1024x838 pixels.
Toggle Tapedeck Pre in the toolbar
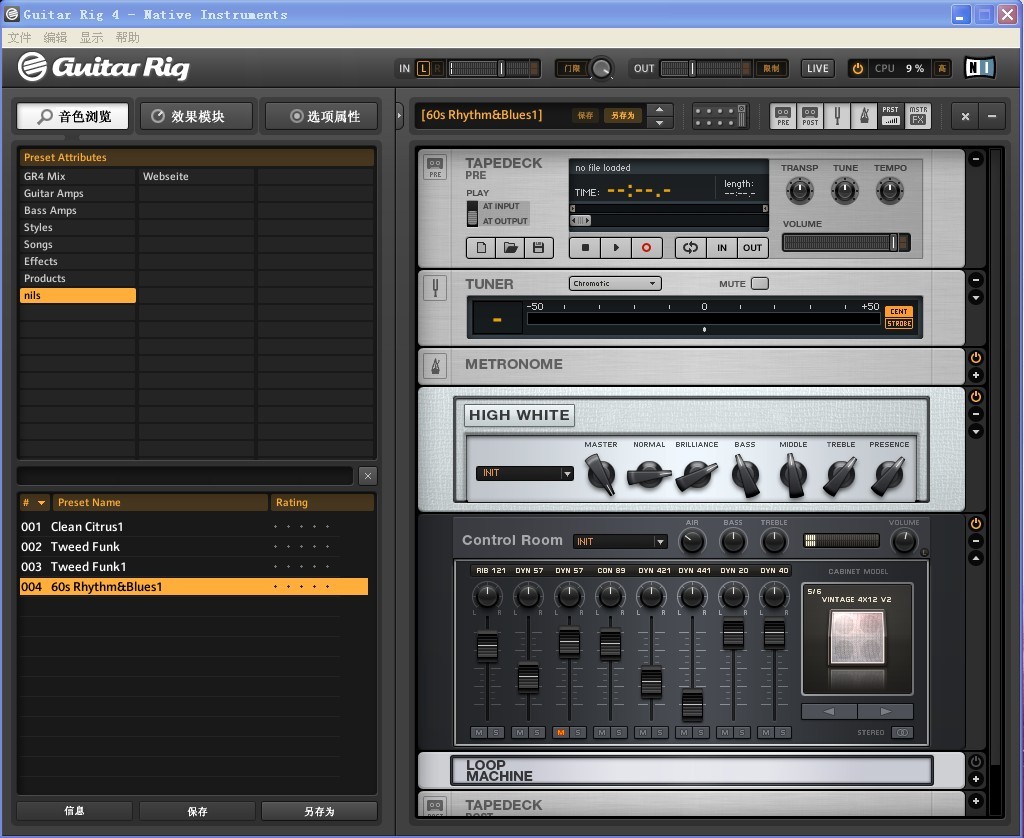click(x=783, y=116)
